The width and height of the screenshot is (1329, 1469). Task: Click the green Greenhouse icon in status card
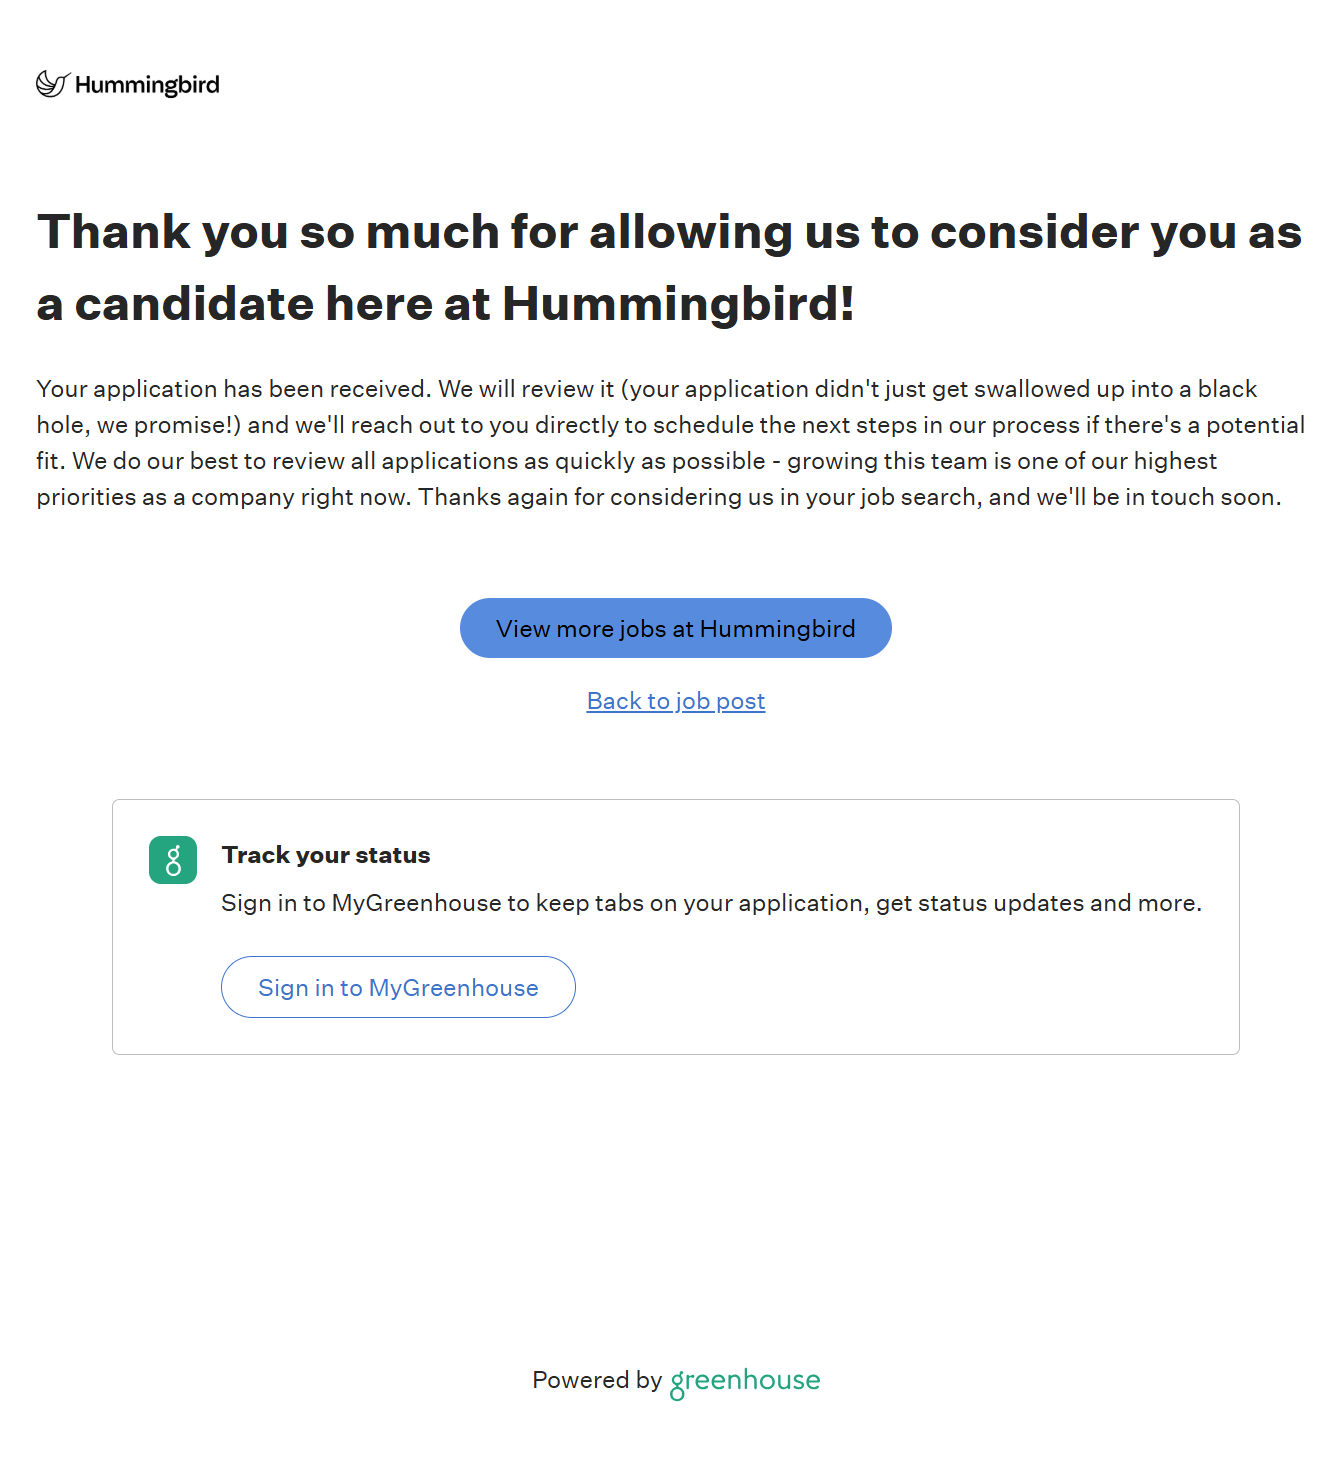173,860
